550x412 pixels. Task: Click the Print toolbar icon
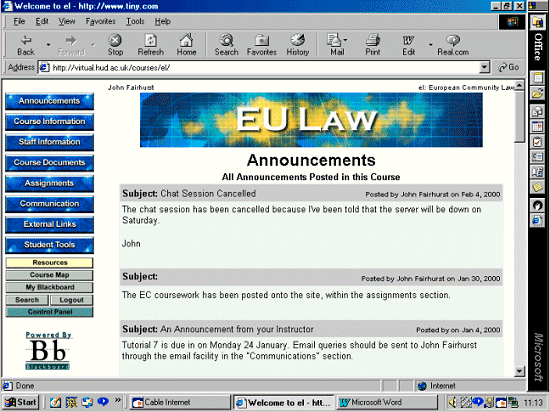(373, 40)
